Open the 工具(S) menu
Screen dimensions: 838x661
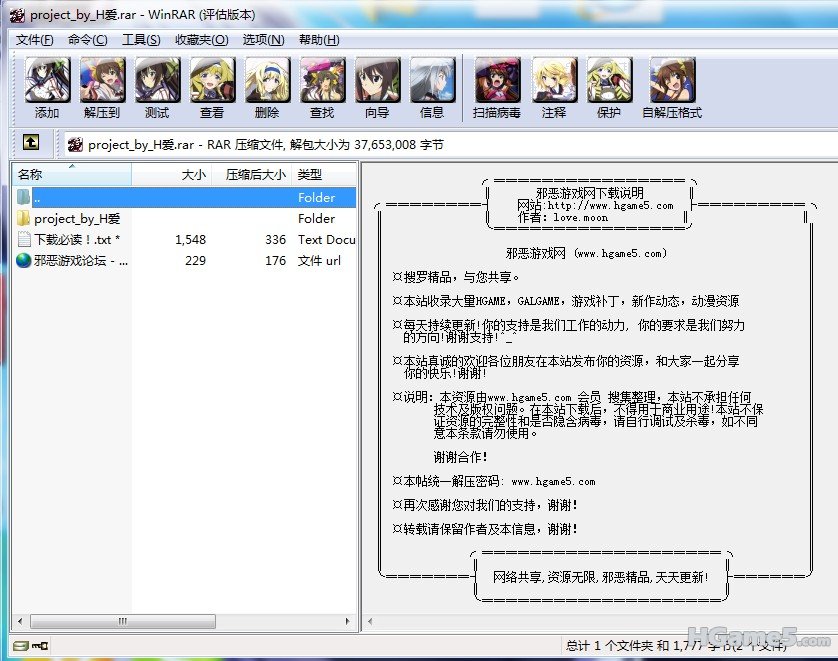pyautogui.click(x=141, y=40)
